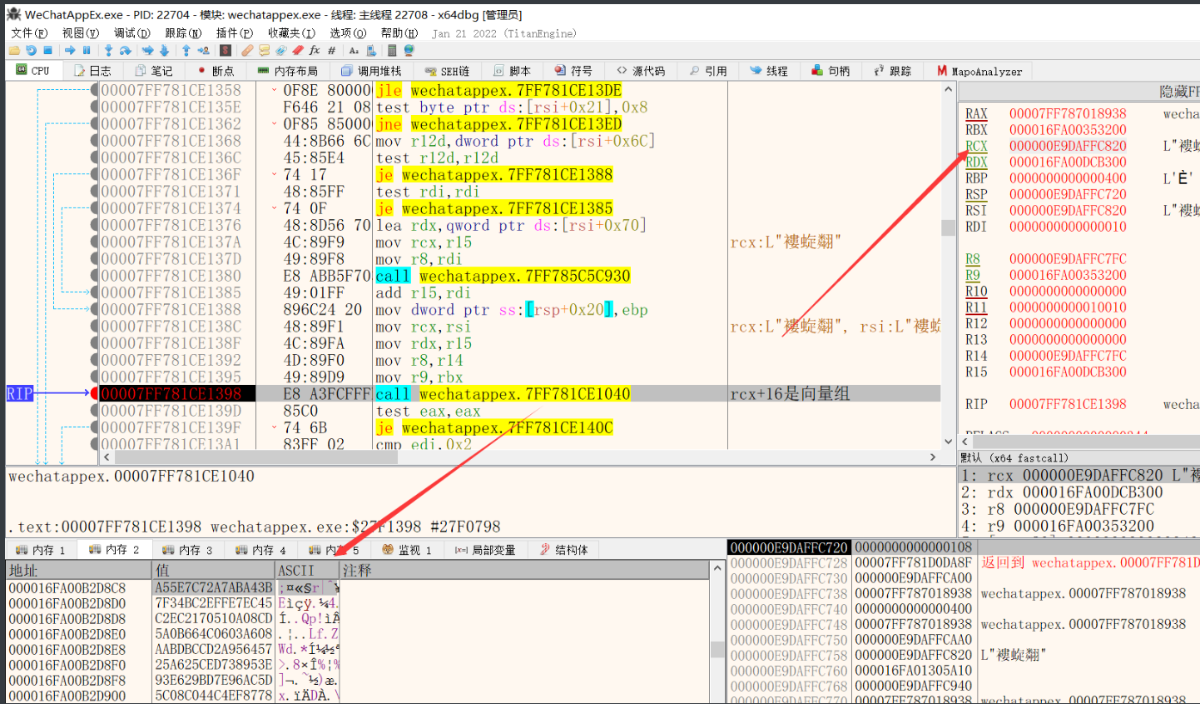Open the 调试 menu

pos(132,33)
